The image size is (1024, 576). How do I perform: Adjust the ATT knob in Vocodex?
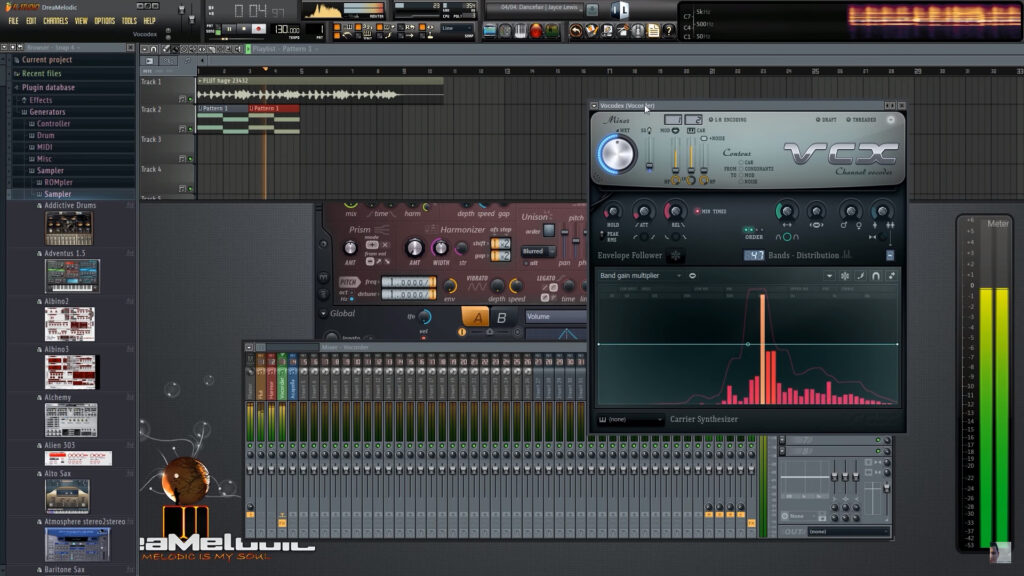643,211
